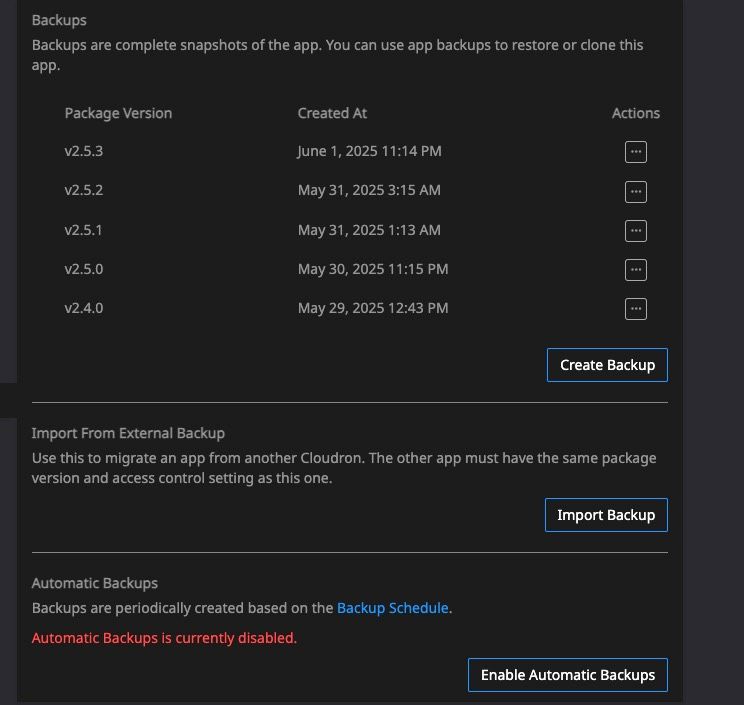Click the Create Backup button
This screenshot has width=744, height=705.
(x=607, y=365)
